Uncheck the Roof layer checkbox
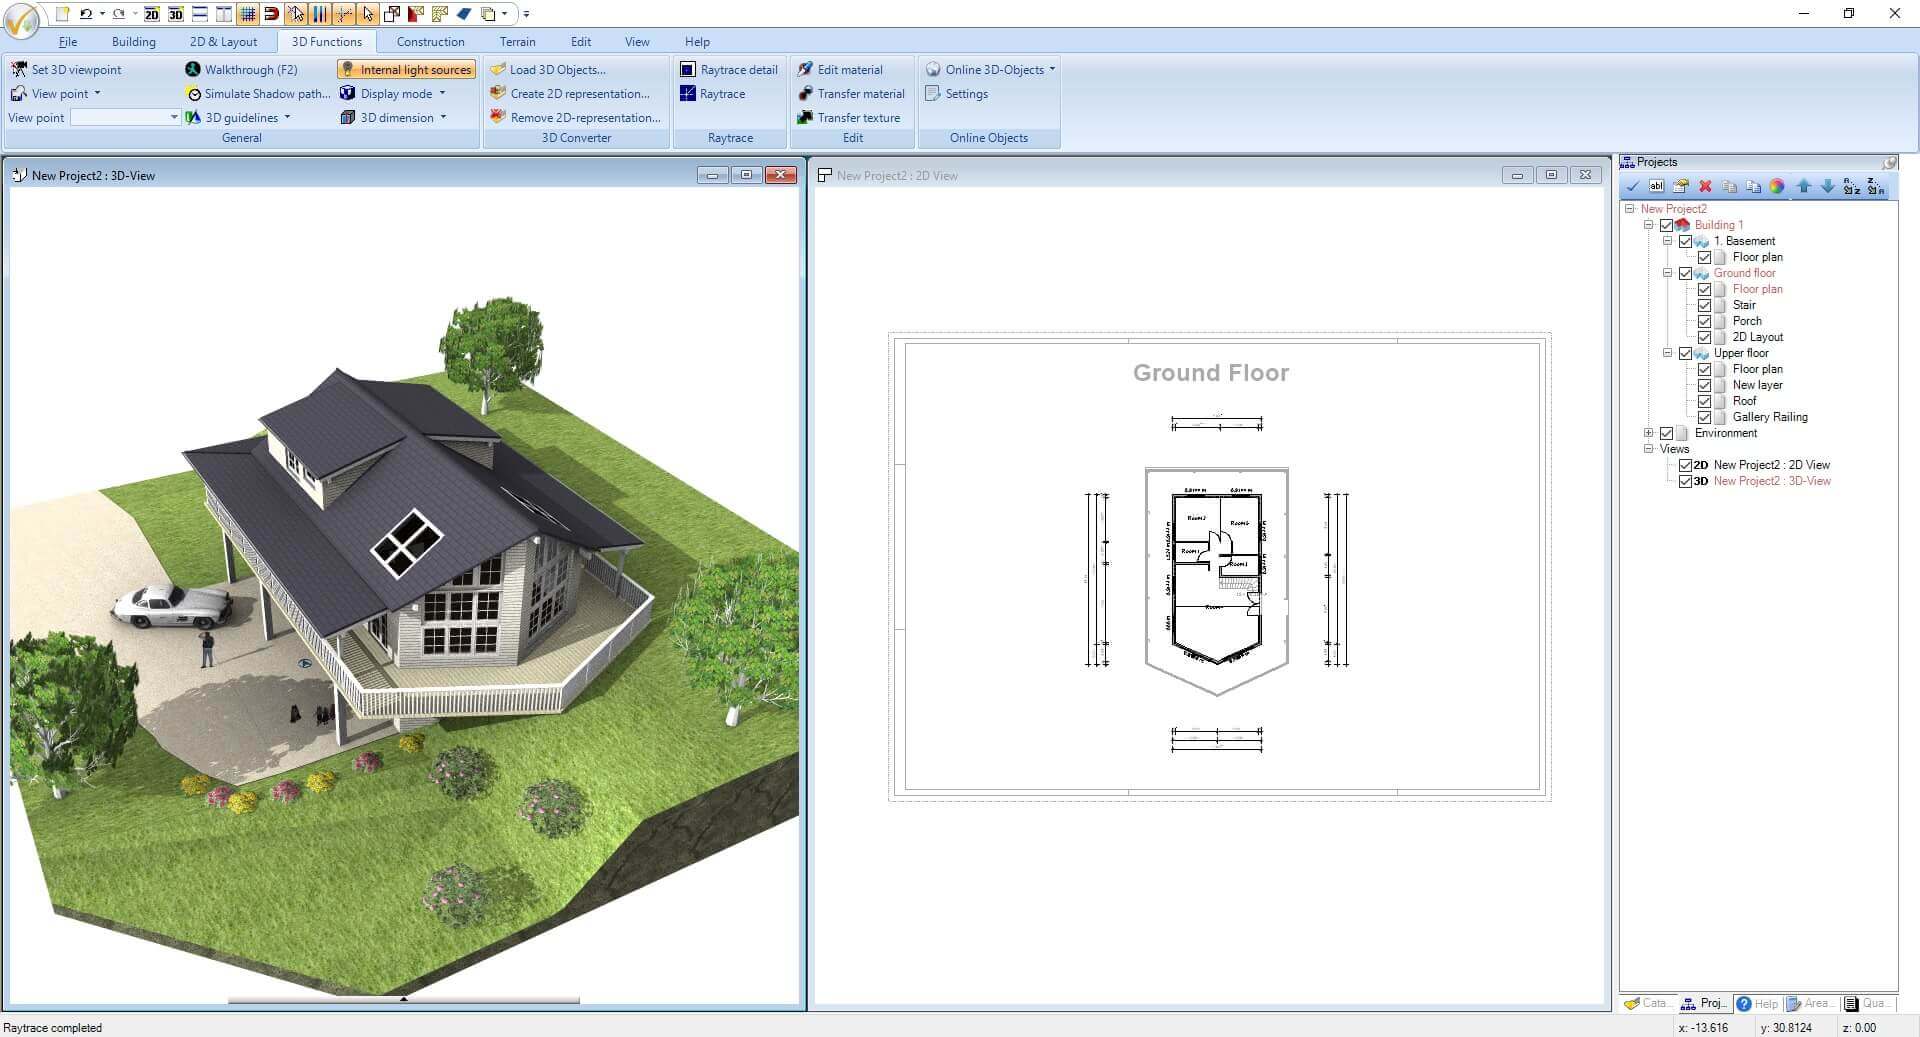The height and width of the screenshot is (1037, 1920). (1705, 401)
